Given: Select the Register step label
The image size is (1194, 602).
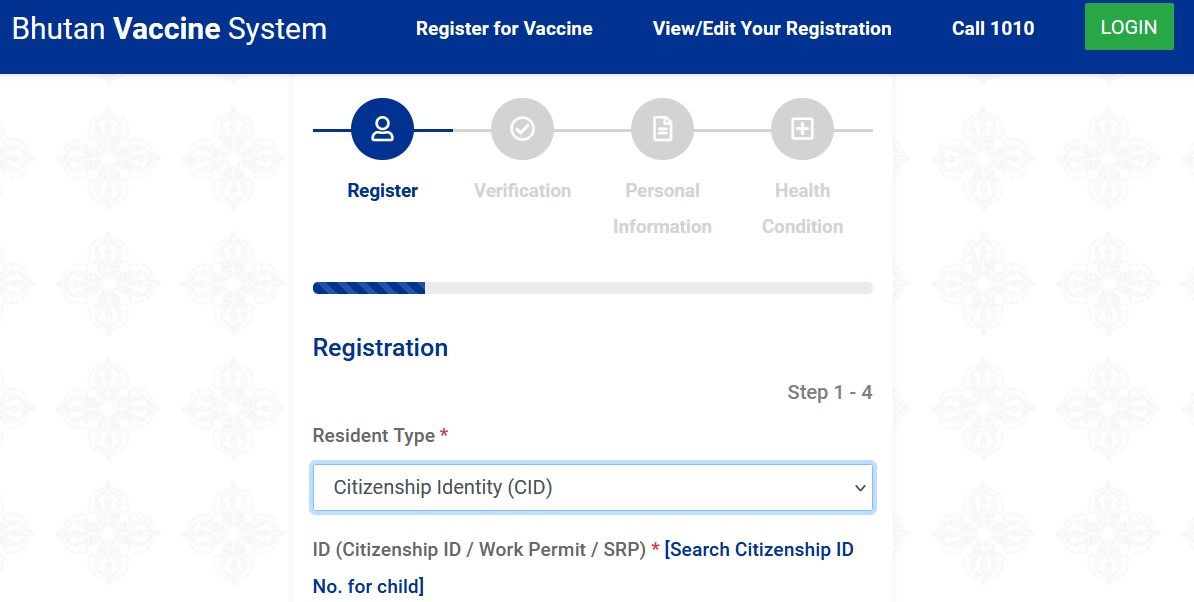Looking at the screenshot, I should pyautogui.click(x=382, y=190).
